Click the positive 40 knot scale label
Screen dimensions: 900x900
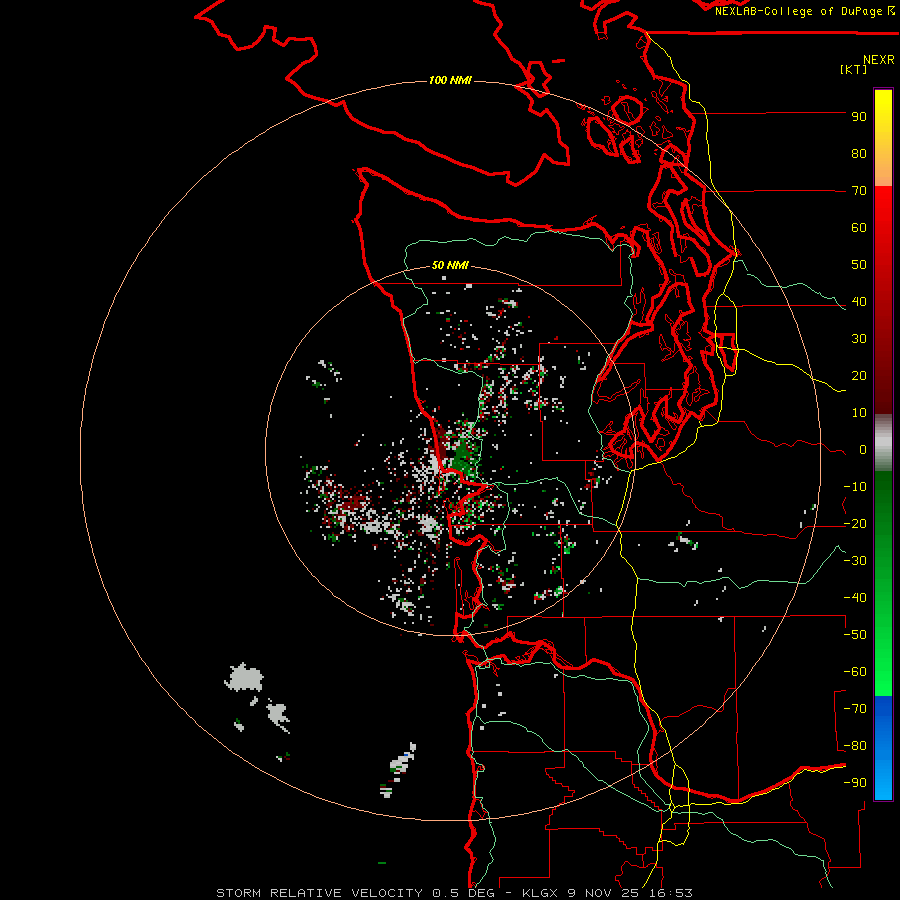pos(859,302)
